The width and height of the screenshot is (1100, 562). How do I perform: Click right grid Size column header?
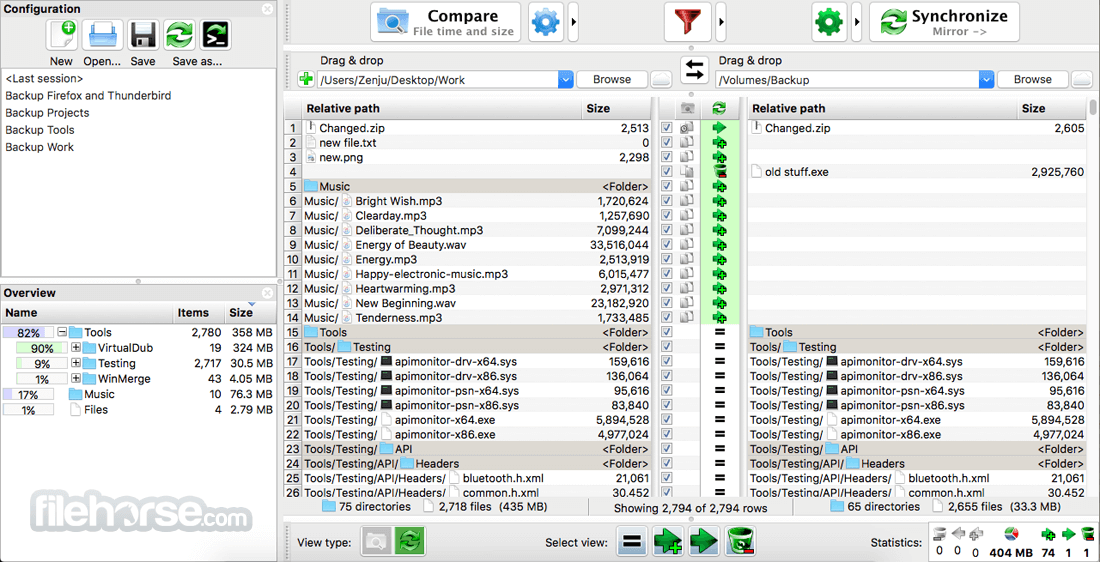(1051, 108)
